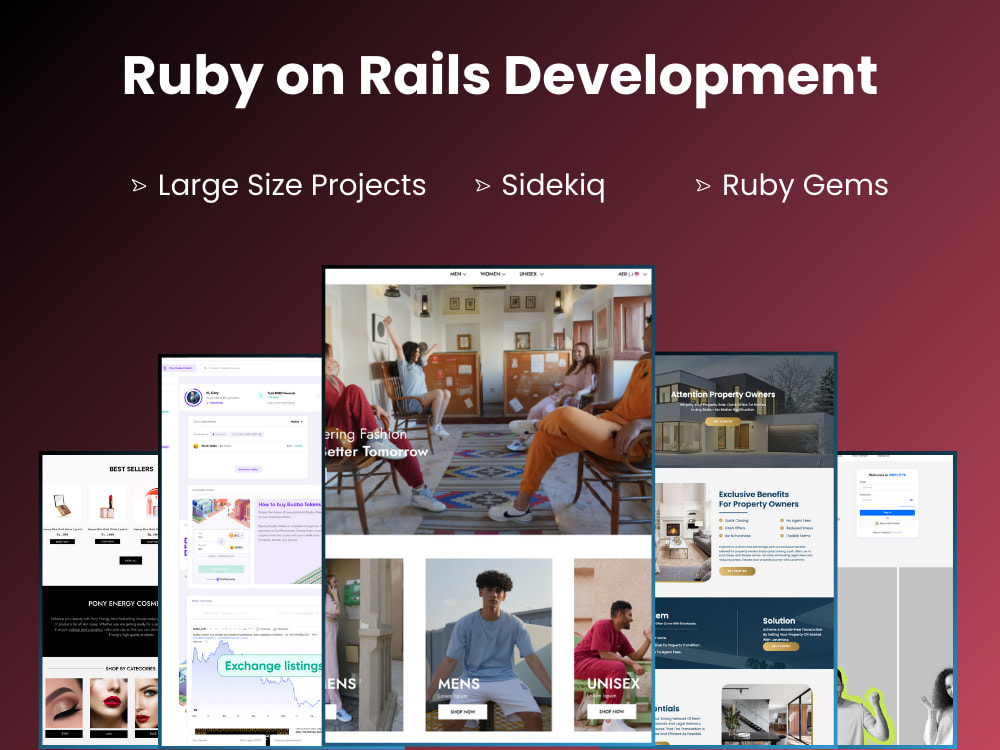
Task: Open the AED currency selector dropdown
Action: click(x=632, y=274)
